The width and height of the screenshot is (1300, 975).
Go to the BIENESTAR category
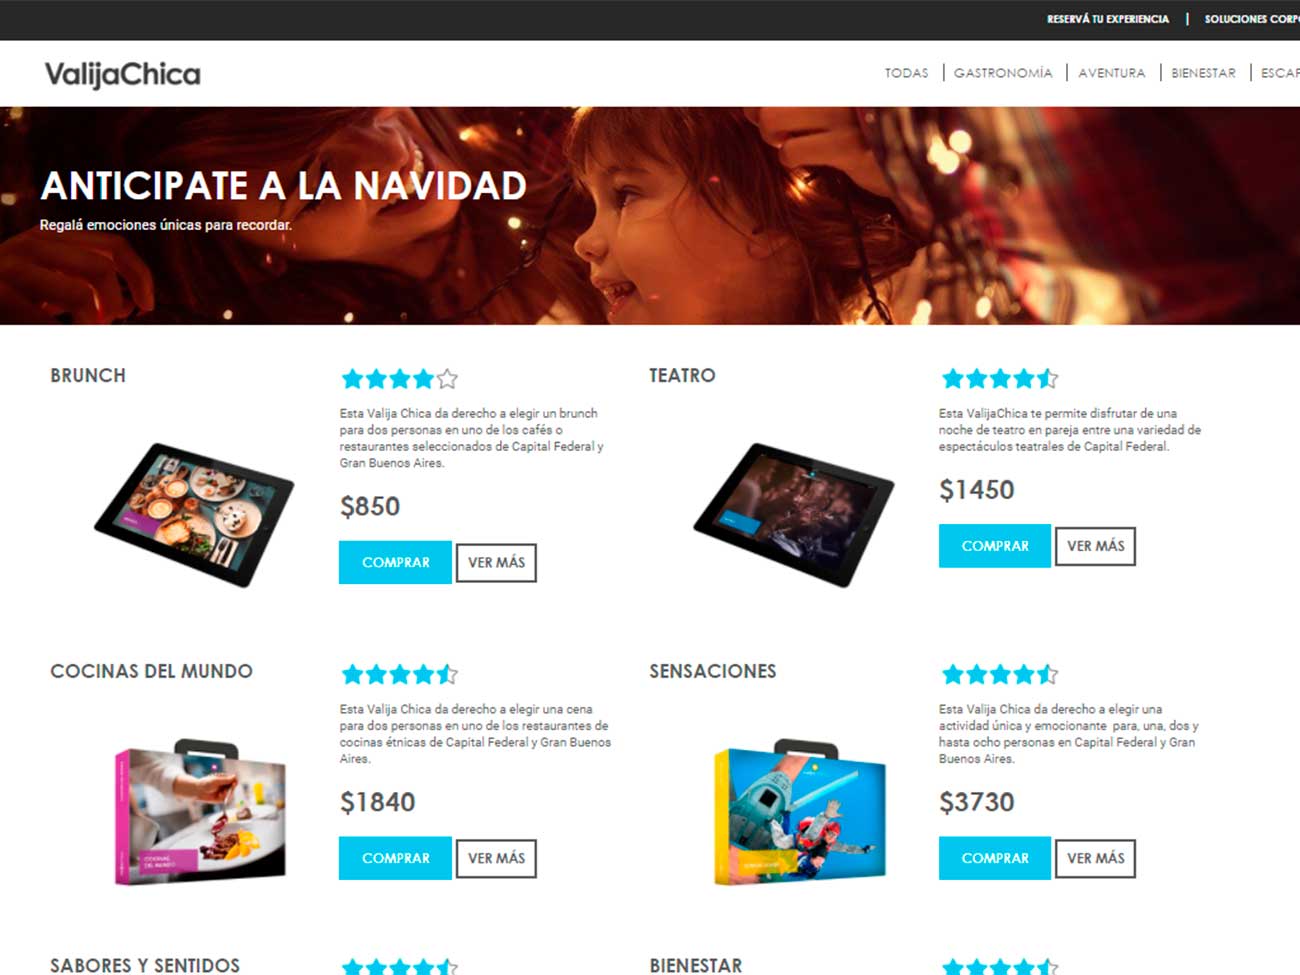[x=1204, y=73]
